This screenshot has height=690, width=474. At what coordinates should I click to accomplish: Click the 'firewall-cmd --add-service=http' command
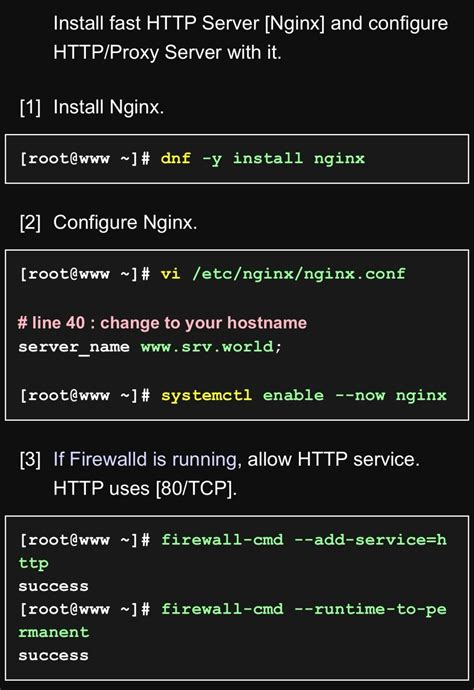pyautogui.click(x=233, y=551)
